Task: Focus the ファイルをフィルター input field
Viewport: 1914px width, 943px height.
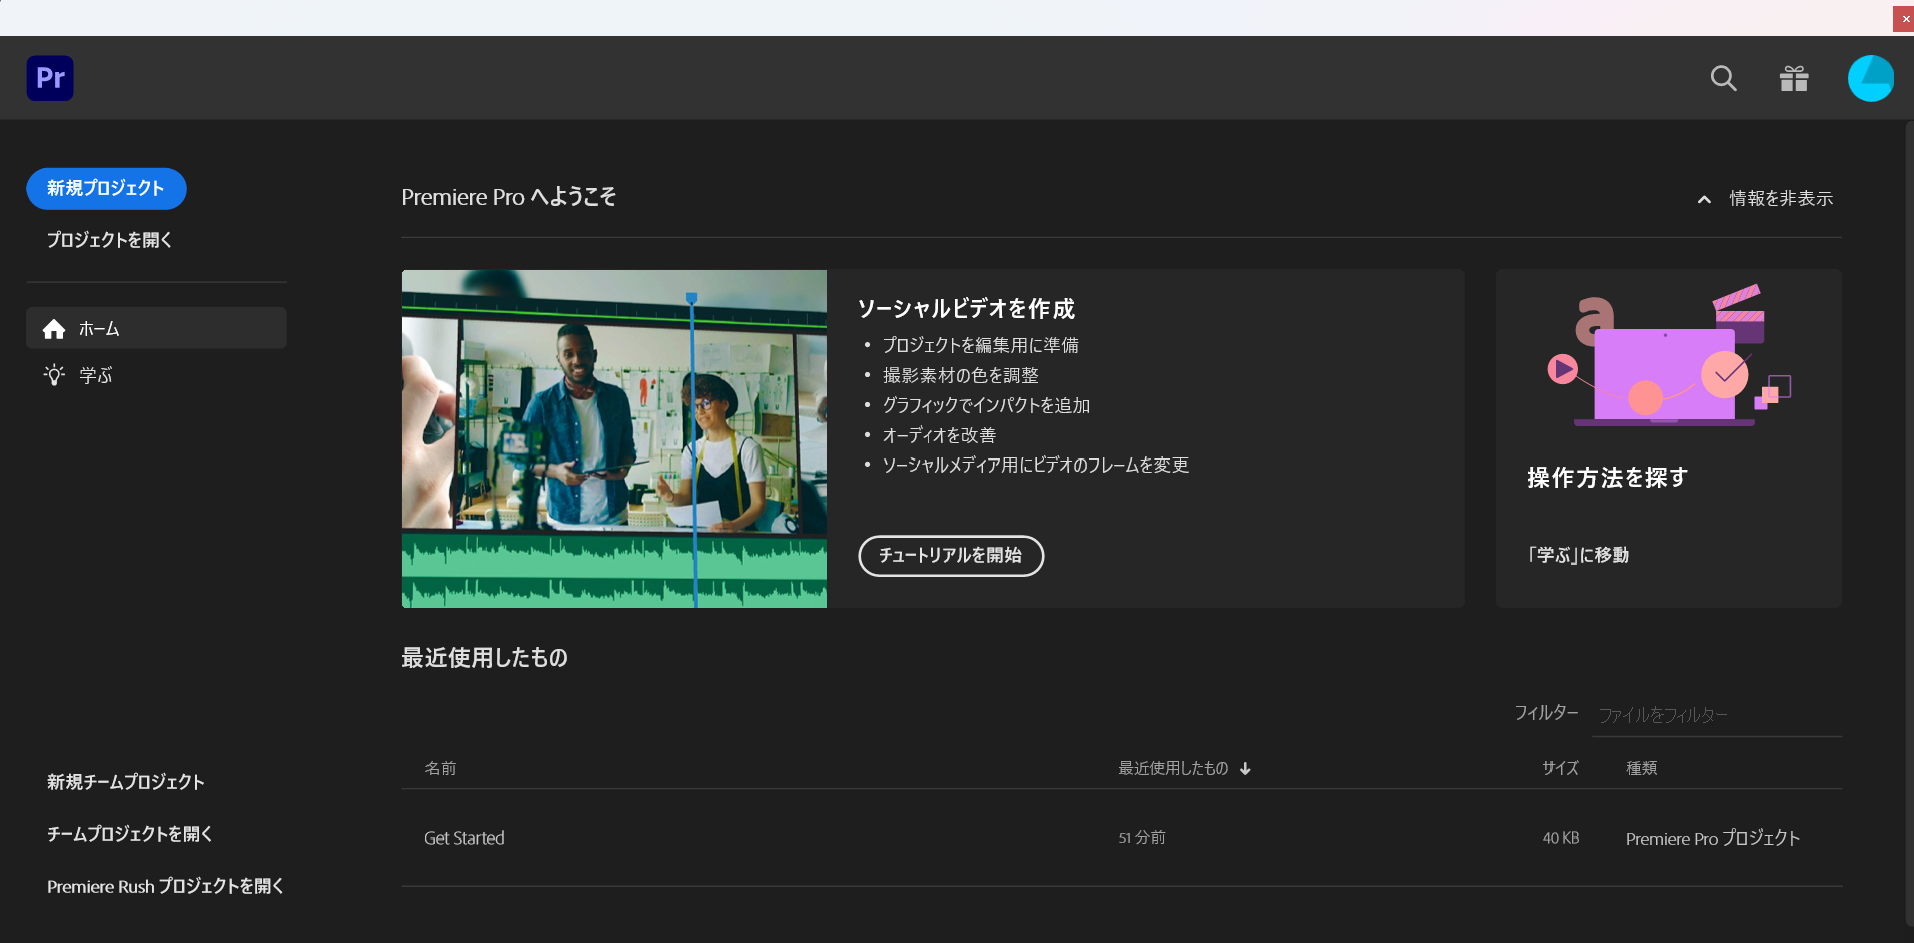Action: coord(1717,715)
